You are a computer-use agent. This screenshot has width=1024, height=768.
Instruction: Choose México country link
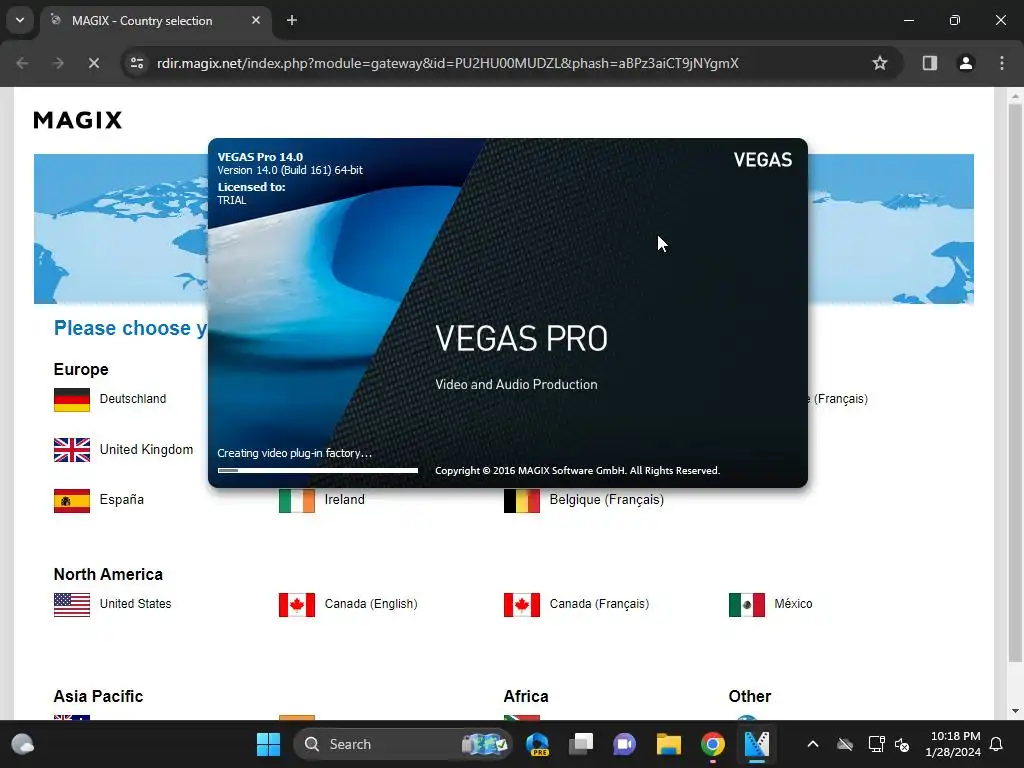pos(793,604)
